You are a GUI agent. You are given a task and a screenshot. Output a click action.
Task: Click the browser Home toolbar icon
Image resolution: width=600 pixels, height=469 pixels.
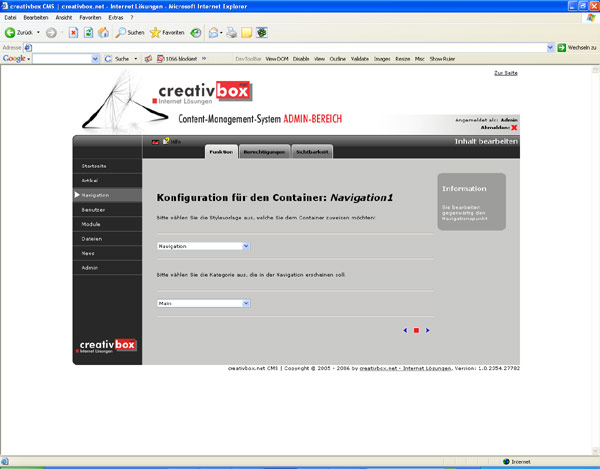click(x=103, y=32)
